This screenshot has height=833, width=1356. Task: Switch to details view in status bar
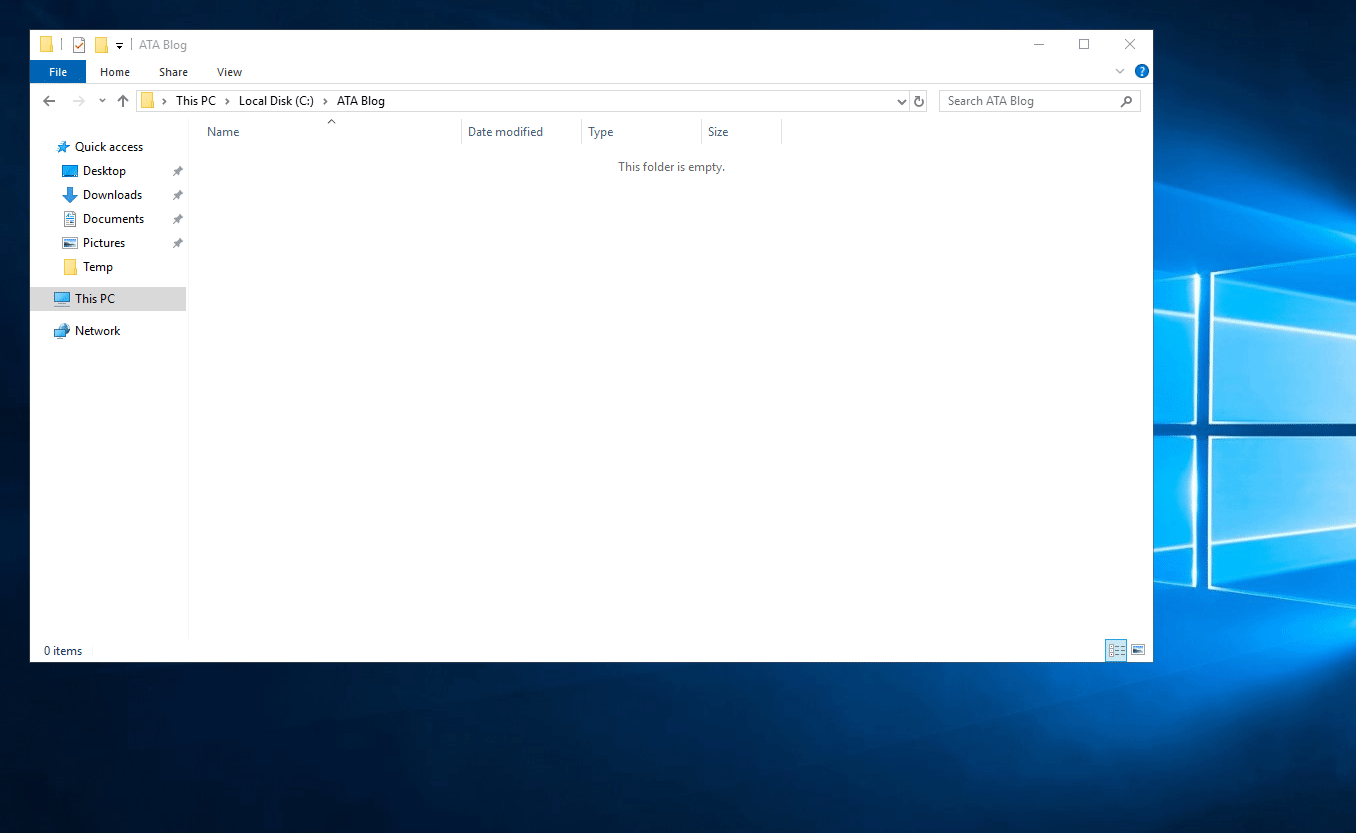(x=1115, y=650)
